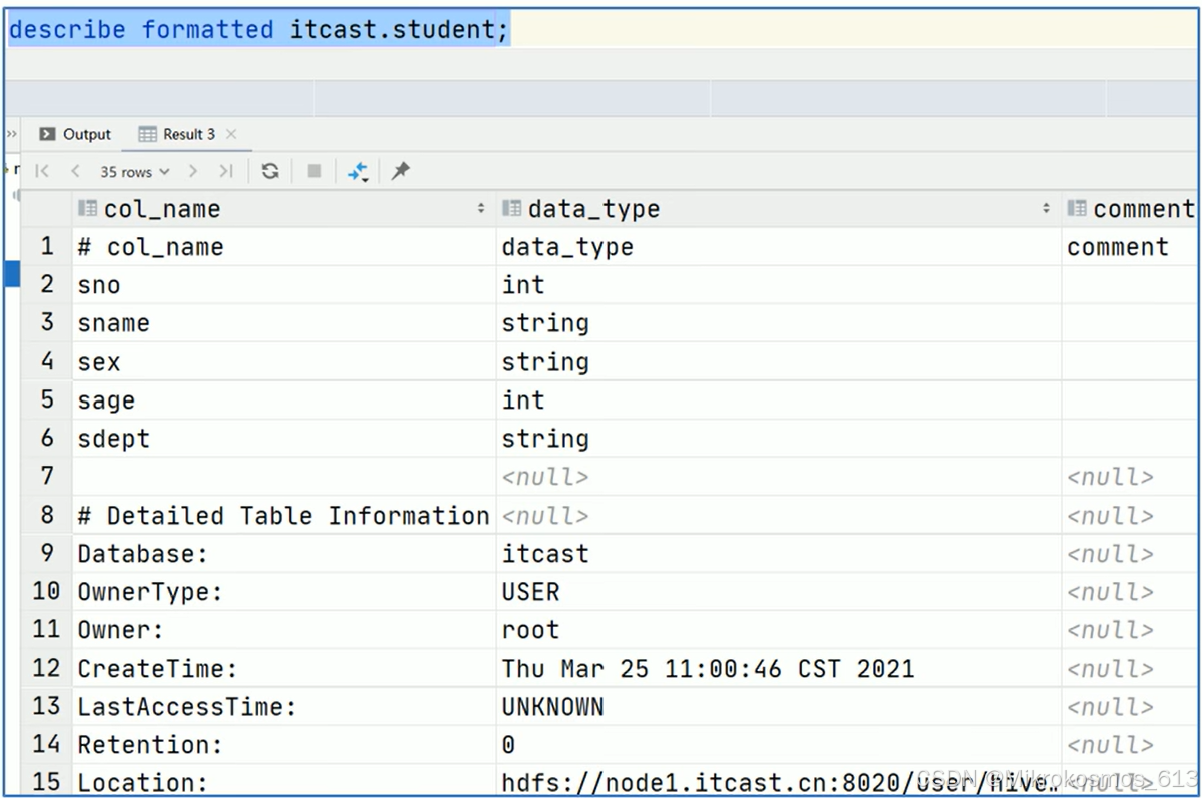Select row number 1
The height and width of the screenshot is (798, 1202).
point(47,246)
